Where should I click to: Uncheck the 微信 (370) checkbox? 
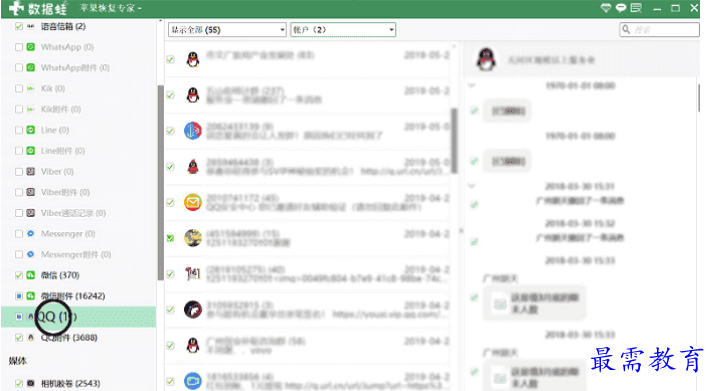[x=19, y=275]
